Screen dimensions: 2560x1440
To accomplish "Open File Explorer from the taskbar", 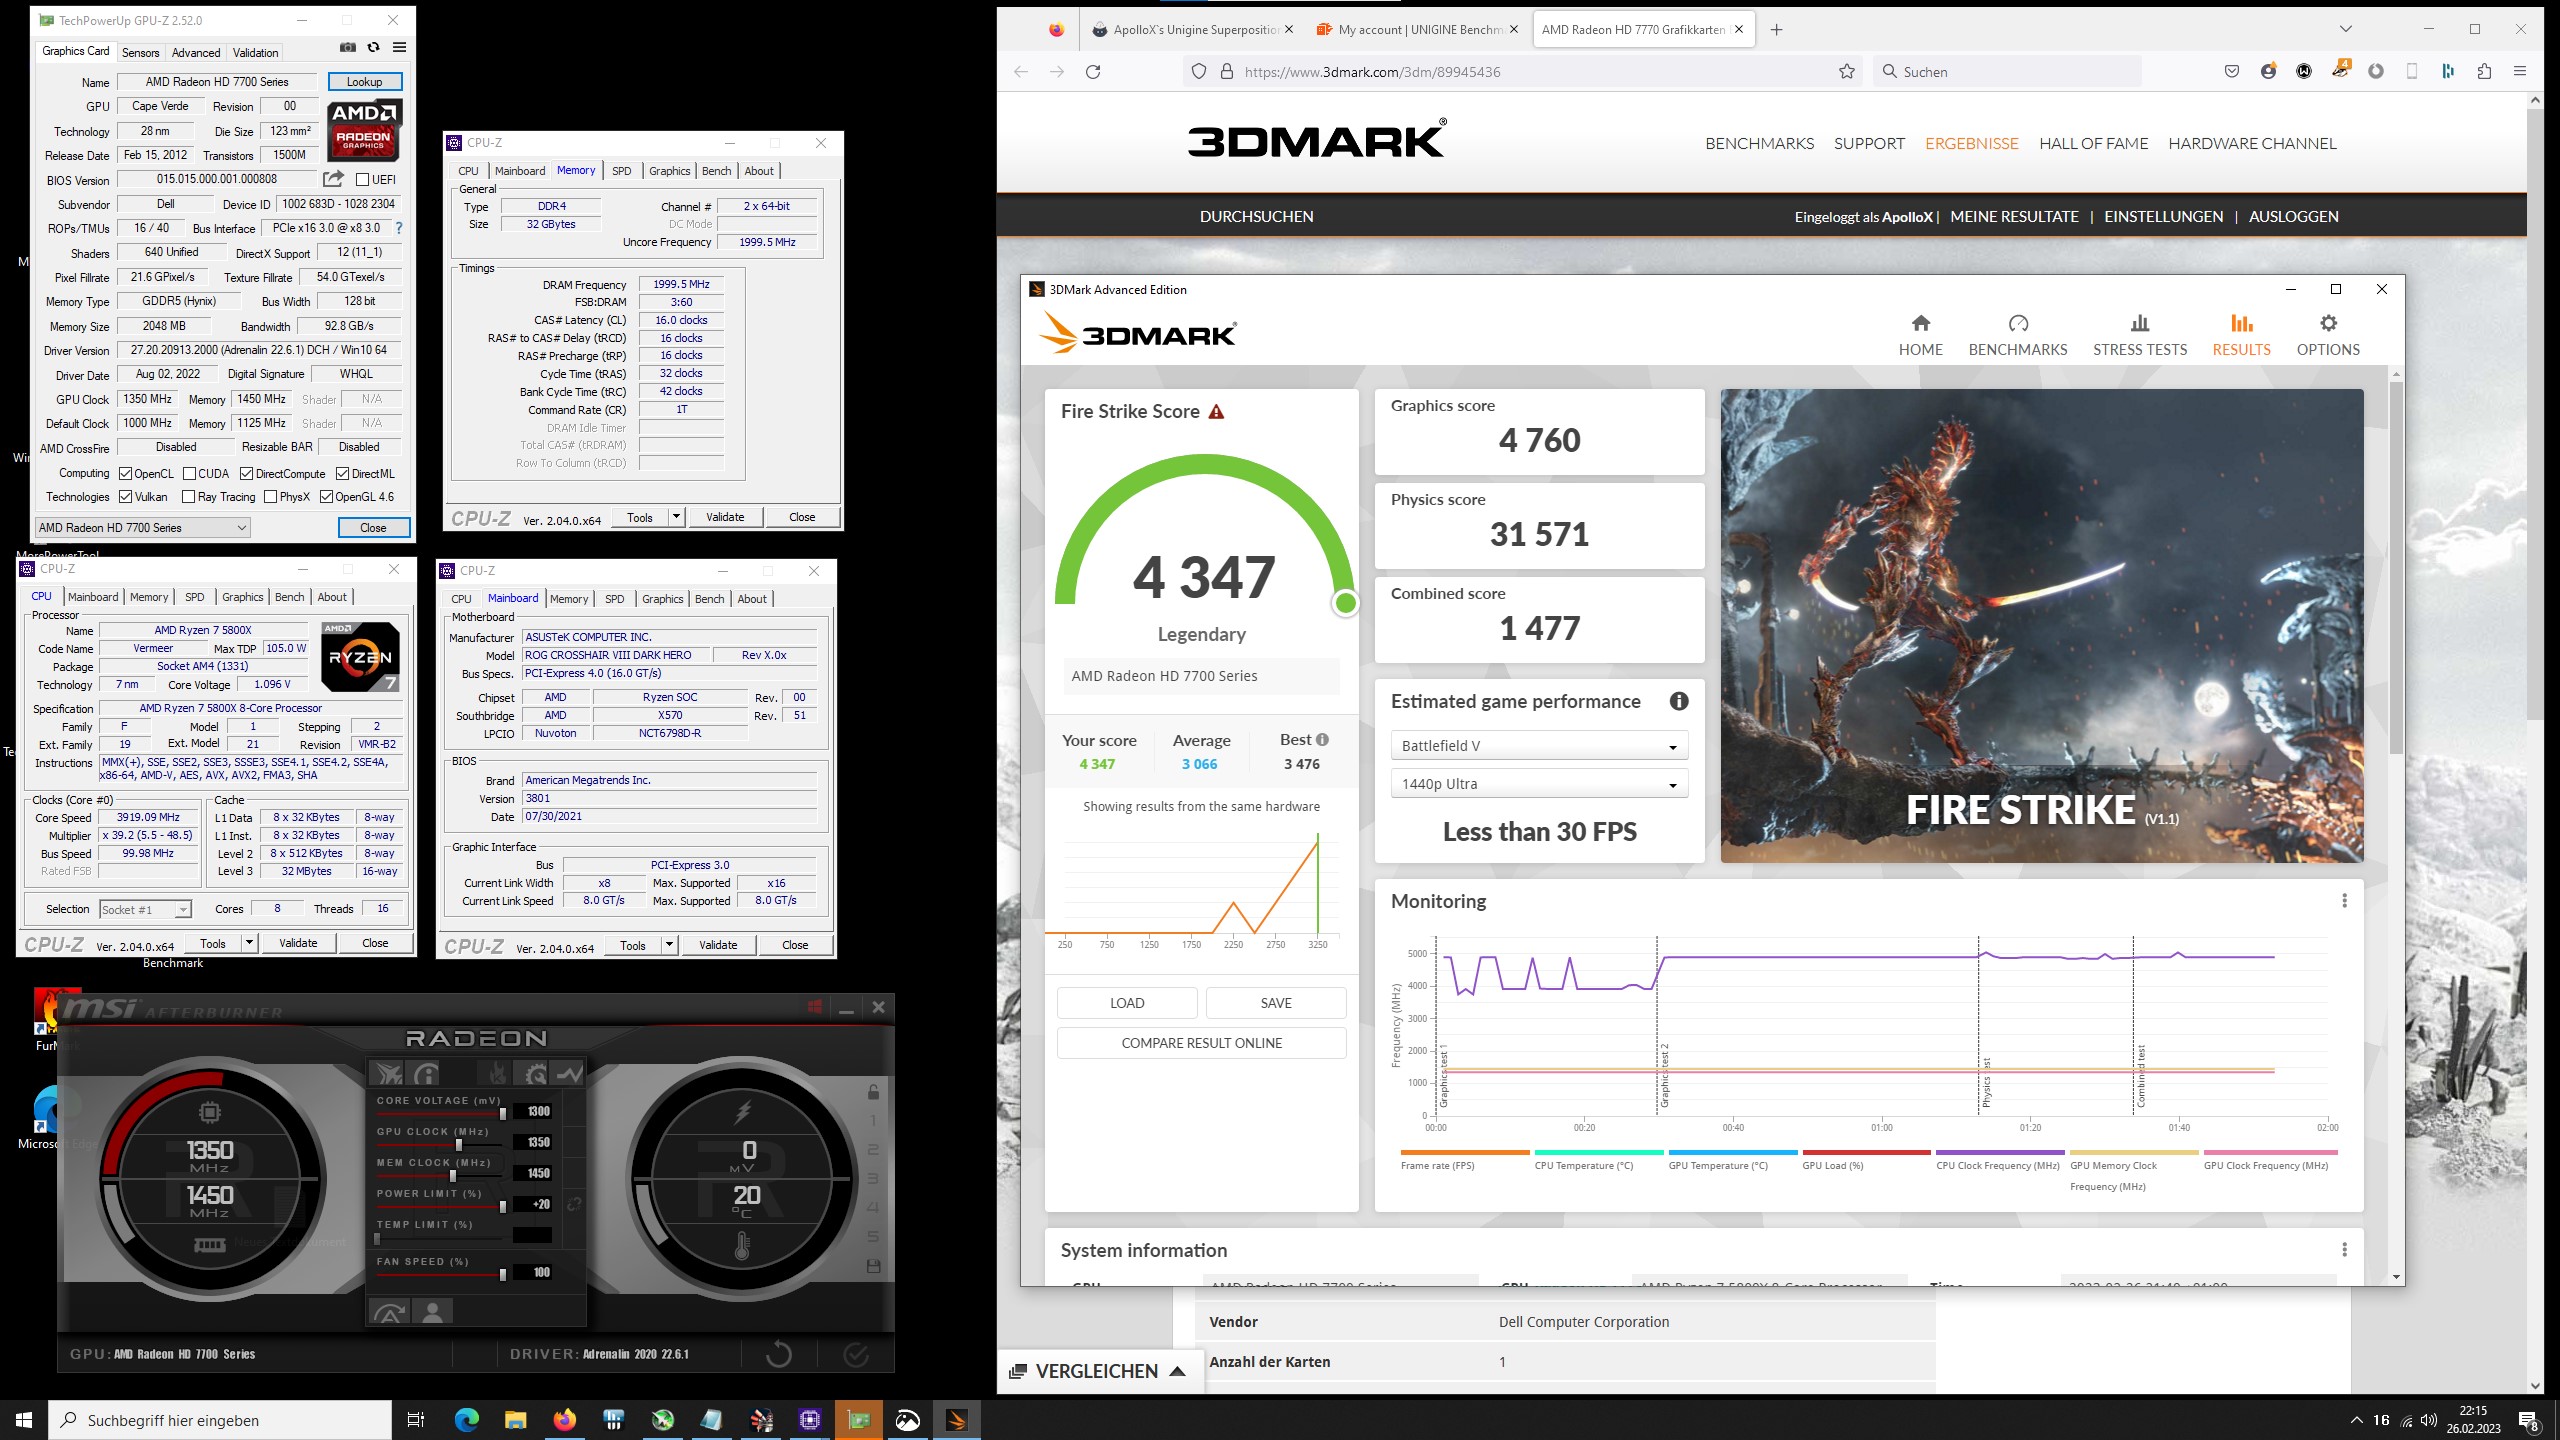I will (515, 1420).
